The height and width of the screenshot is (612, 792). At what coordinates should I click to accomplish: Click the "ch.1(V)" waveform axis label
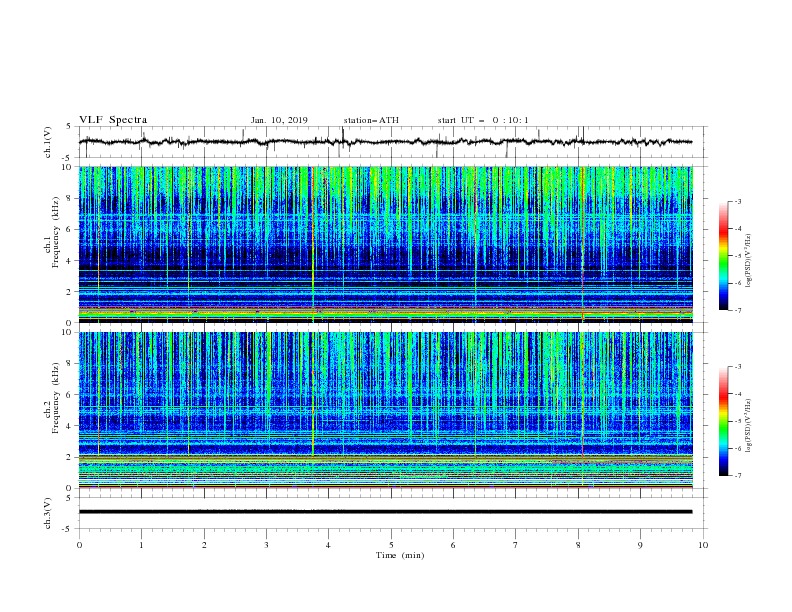tap(48, 142)
